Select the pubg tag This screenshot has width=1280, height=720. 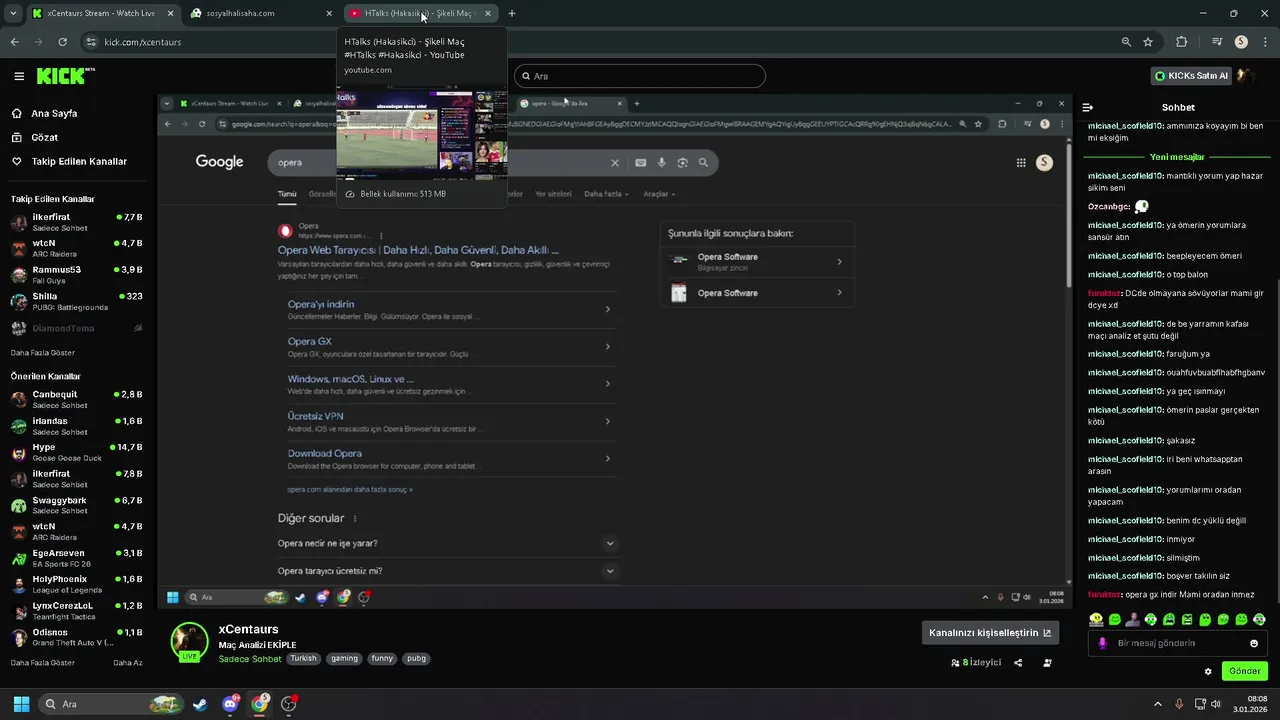click(x=417, y=659)
